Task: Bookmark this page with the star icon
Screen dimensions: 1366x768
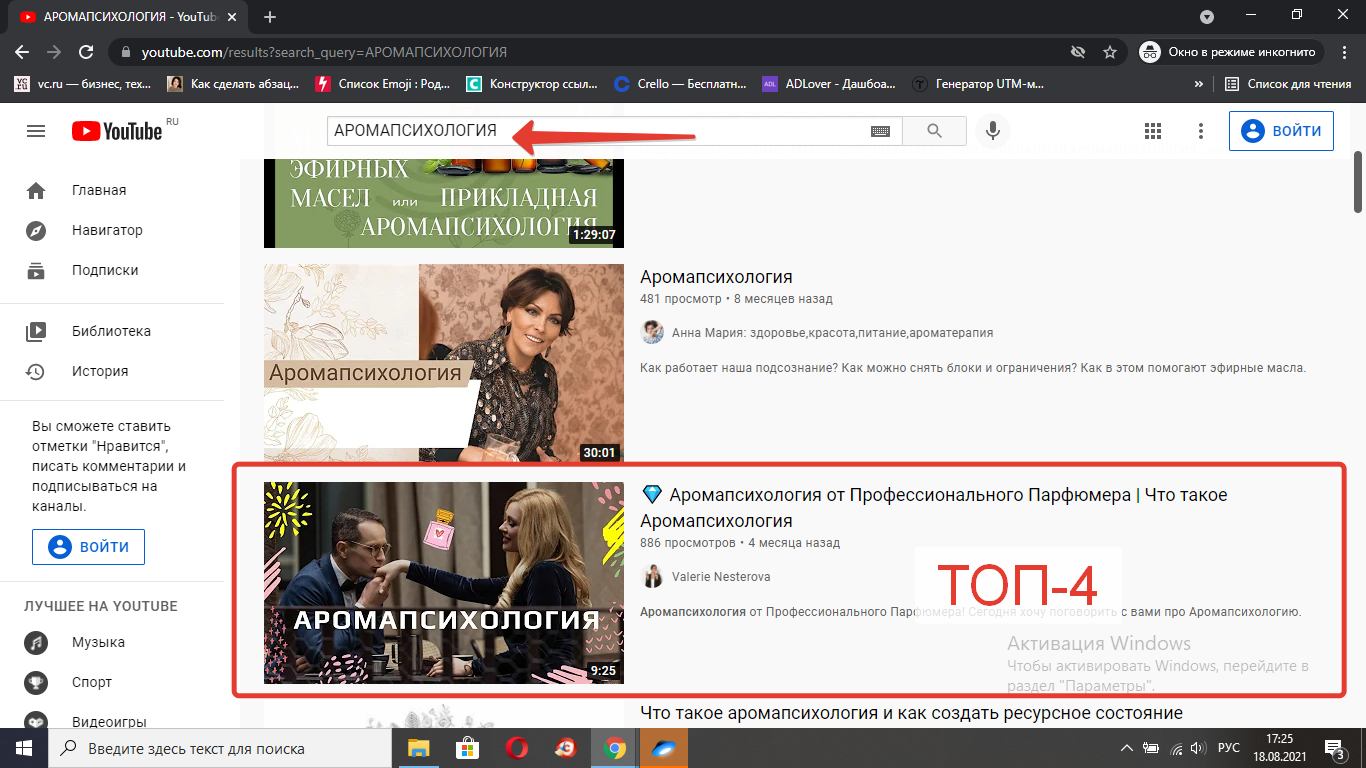Action: [x=1109, y=52]
